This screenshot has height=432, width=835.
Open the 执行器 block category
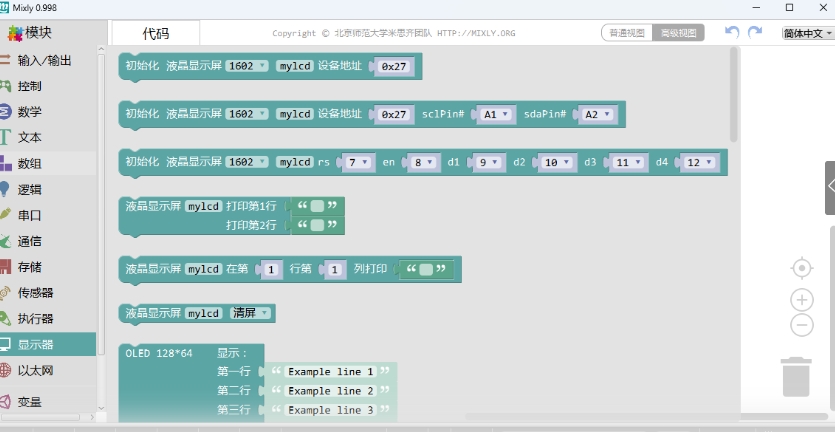(x=35, y=319)
